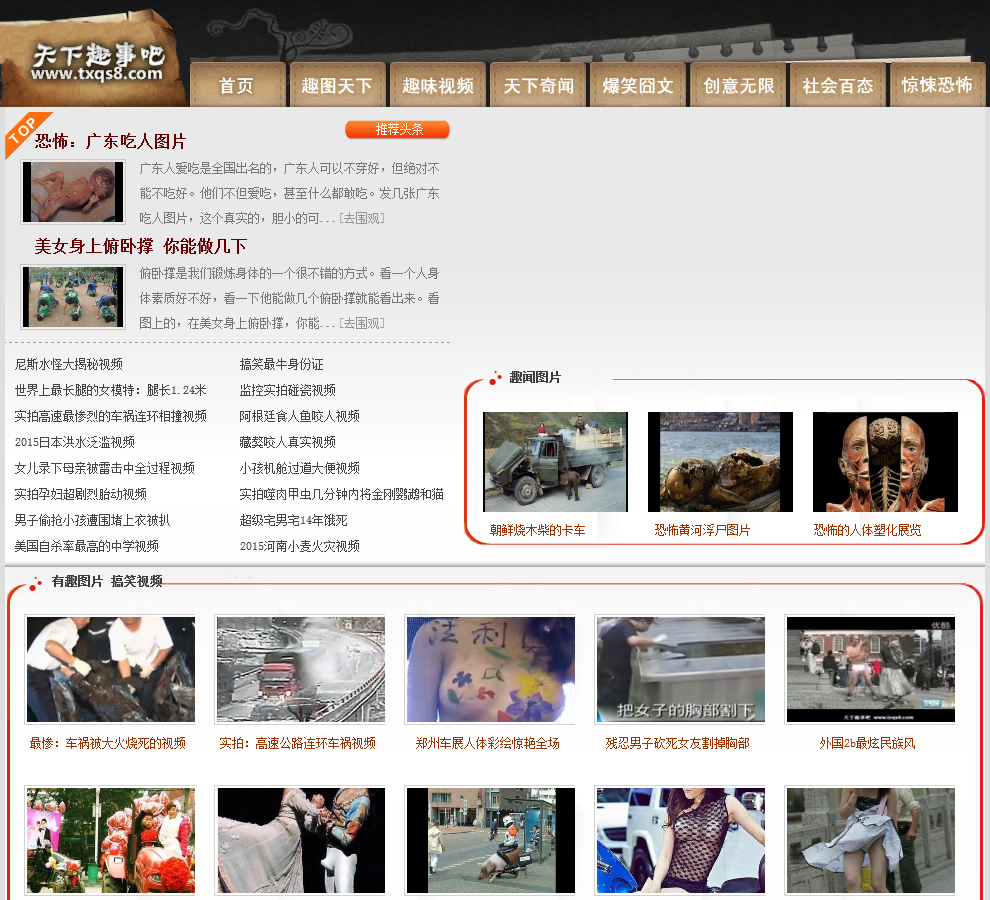Open caption link 恐怖黄河浮尸图片
The width and height of the screenshot is (990, 900).
click(x=702, y=531)
